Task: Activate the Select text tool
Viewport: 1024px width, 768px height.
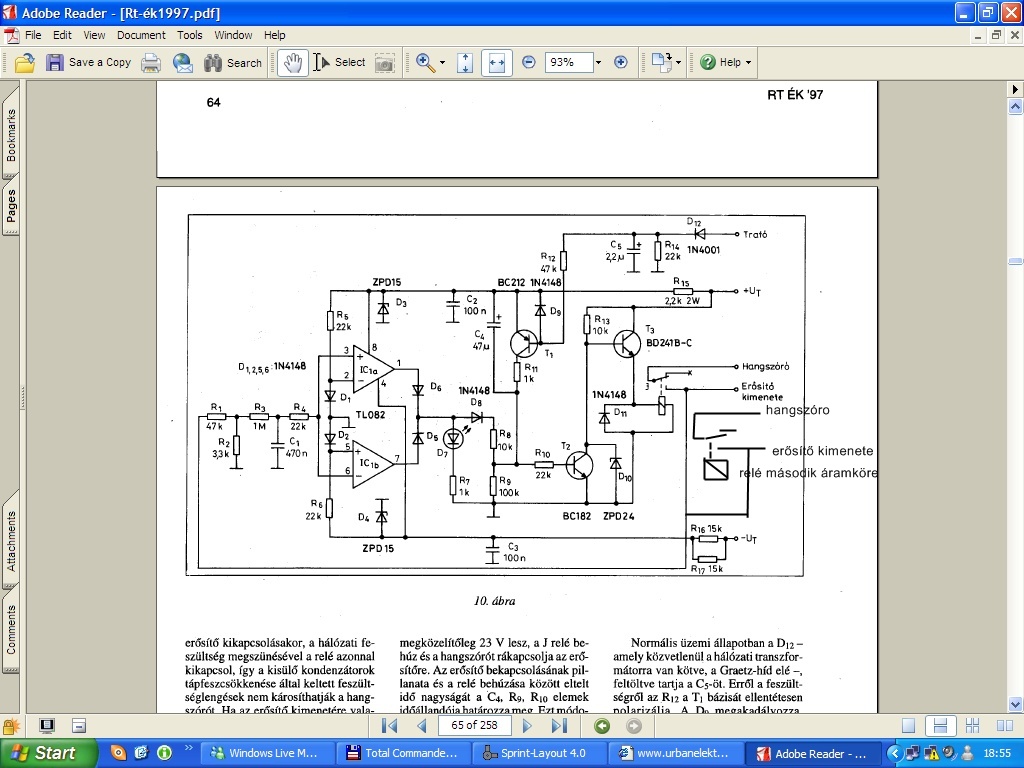Action: tap(339, 63)
